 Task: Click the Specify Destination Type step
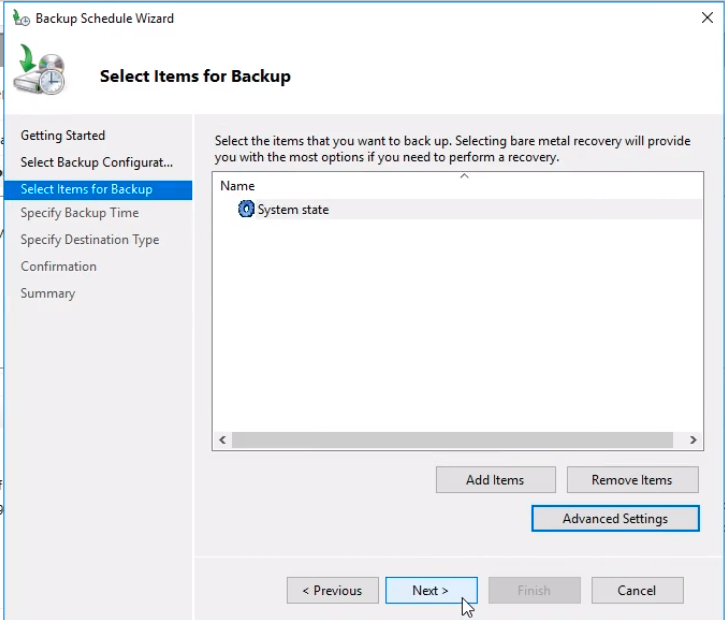[x=90, y=240]
